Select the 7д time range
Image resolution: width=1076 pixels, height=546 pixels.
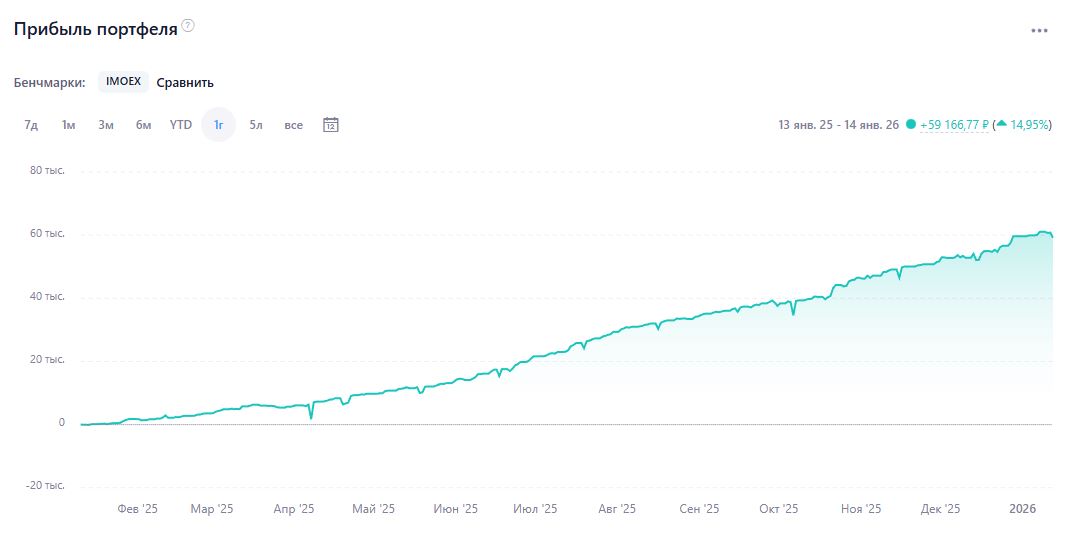(x=31, y=125)
